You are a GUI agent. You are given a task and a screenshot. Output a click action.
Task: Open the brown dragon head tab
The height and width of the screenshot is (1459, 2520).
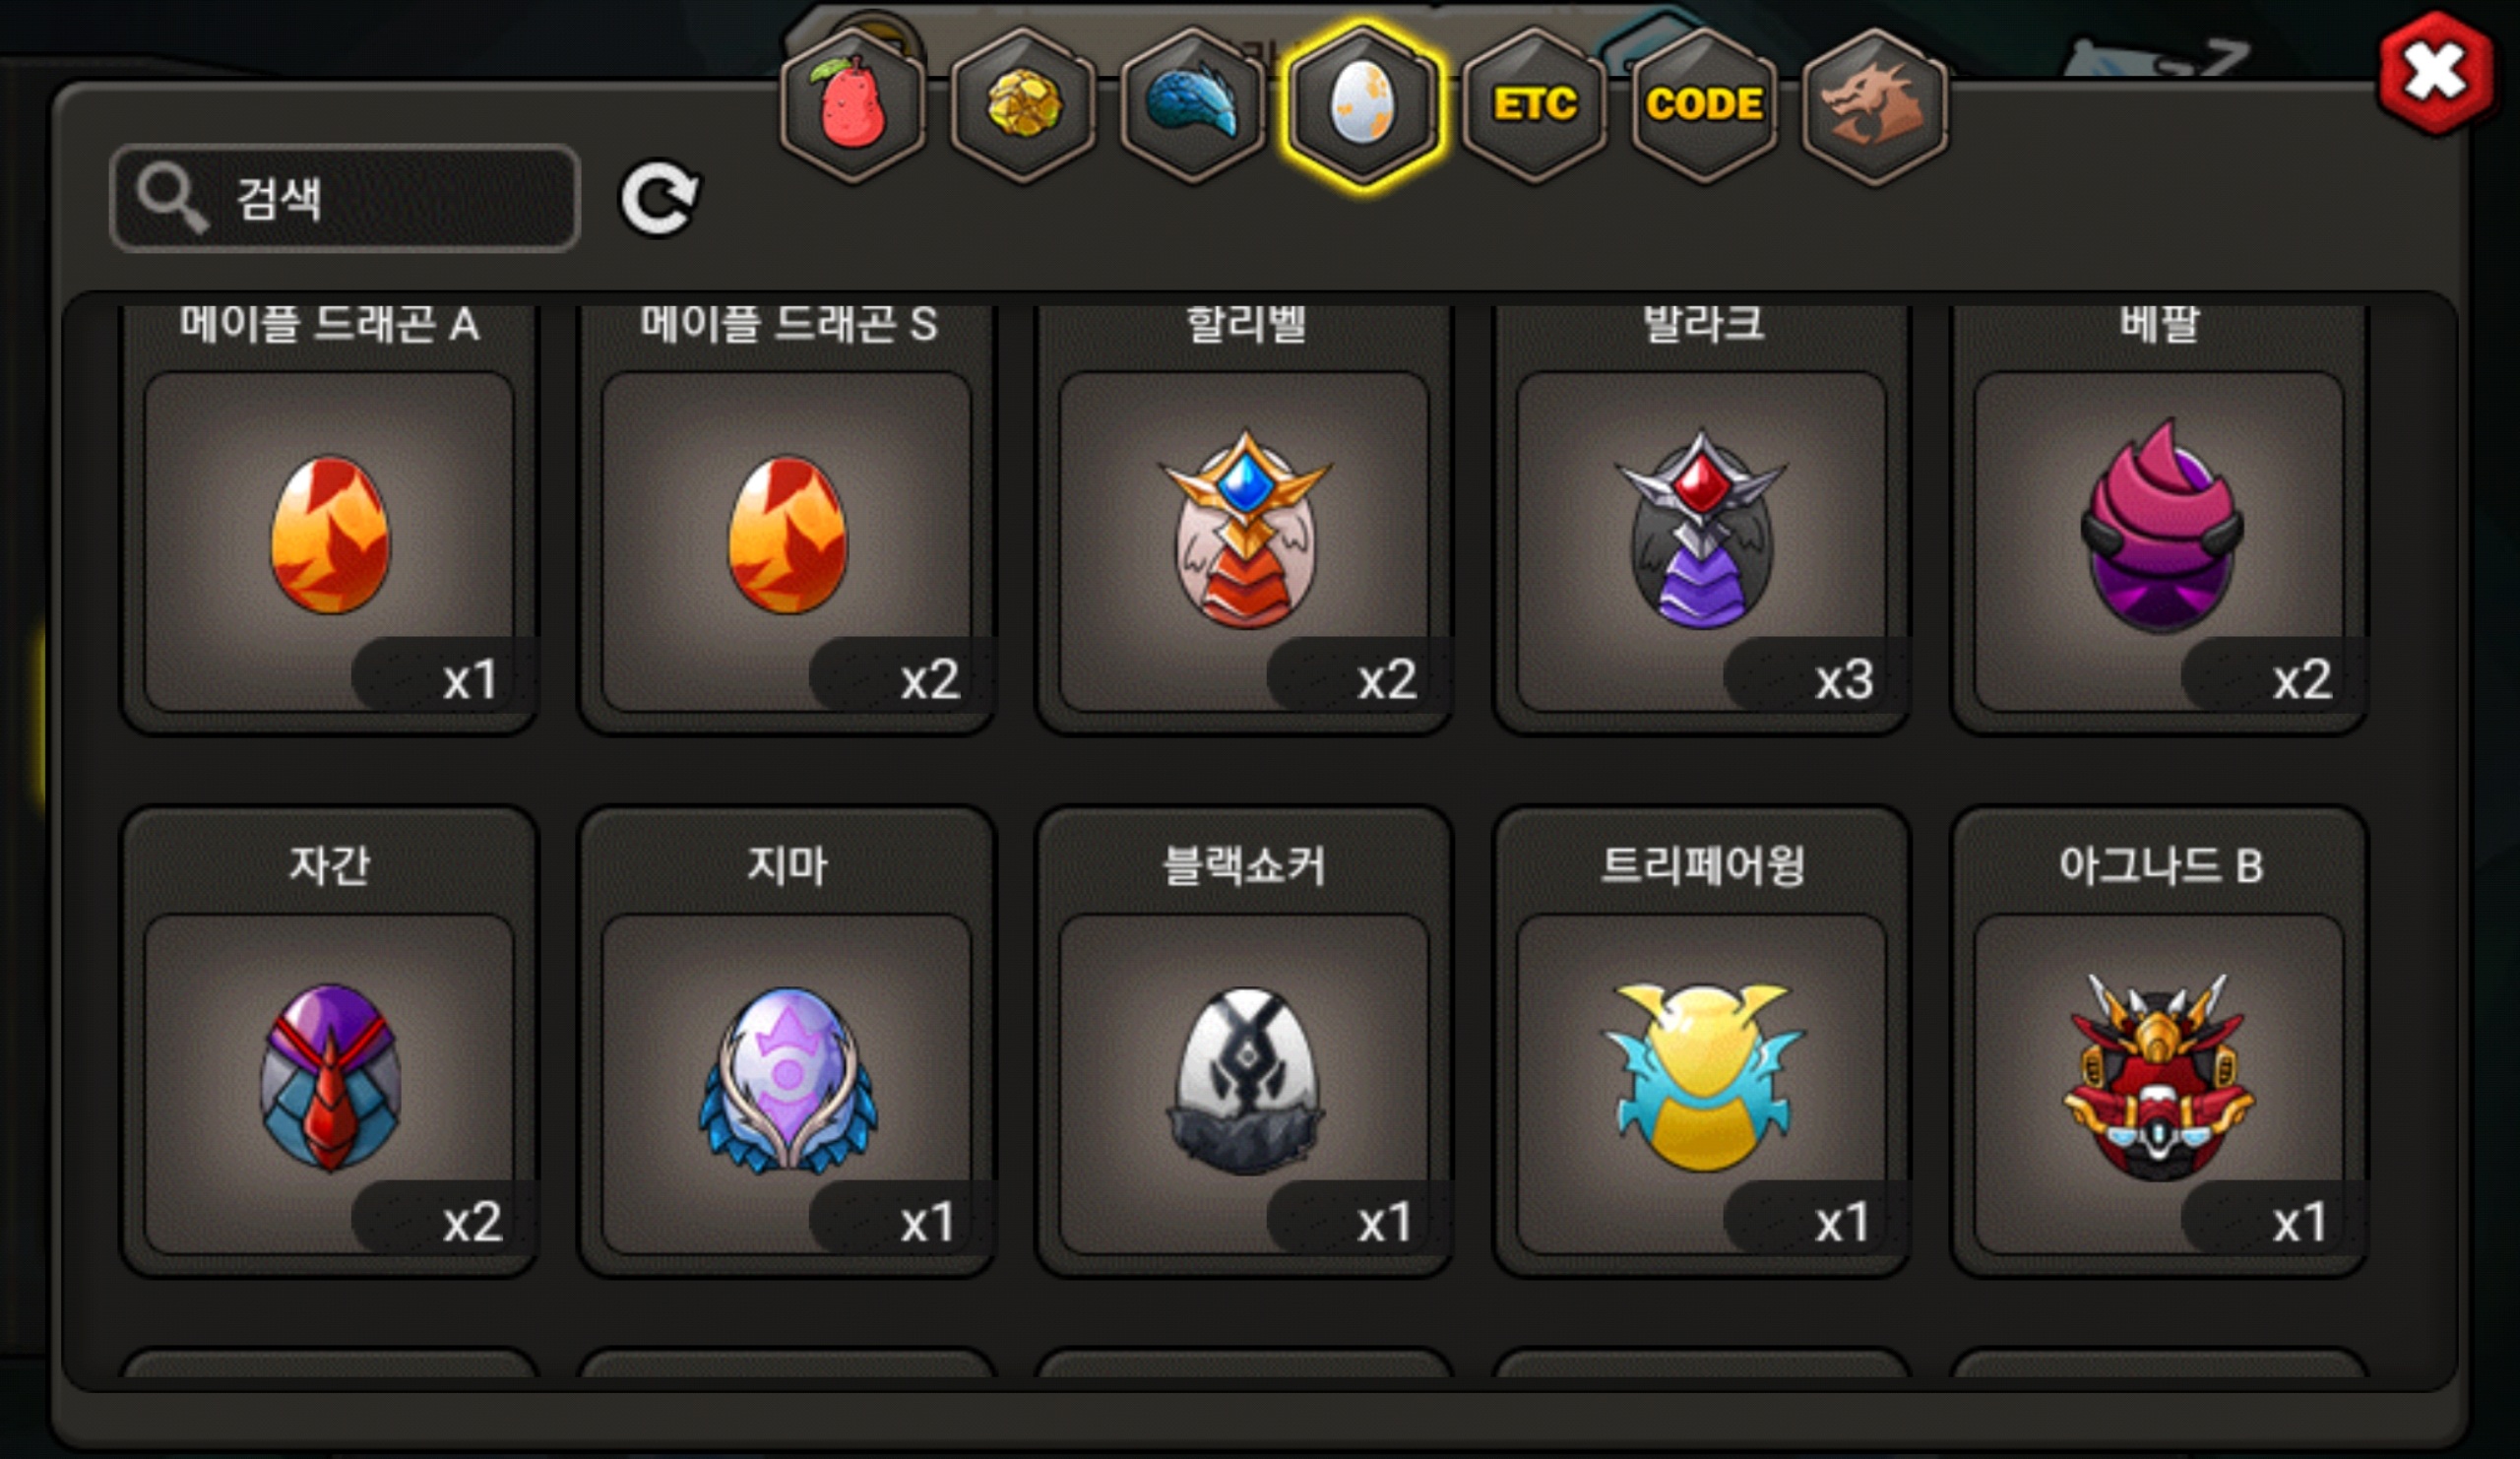coord(1875,105)
